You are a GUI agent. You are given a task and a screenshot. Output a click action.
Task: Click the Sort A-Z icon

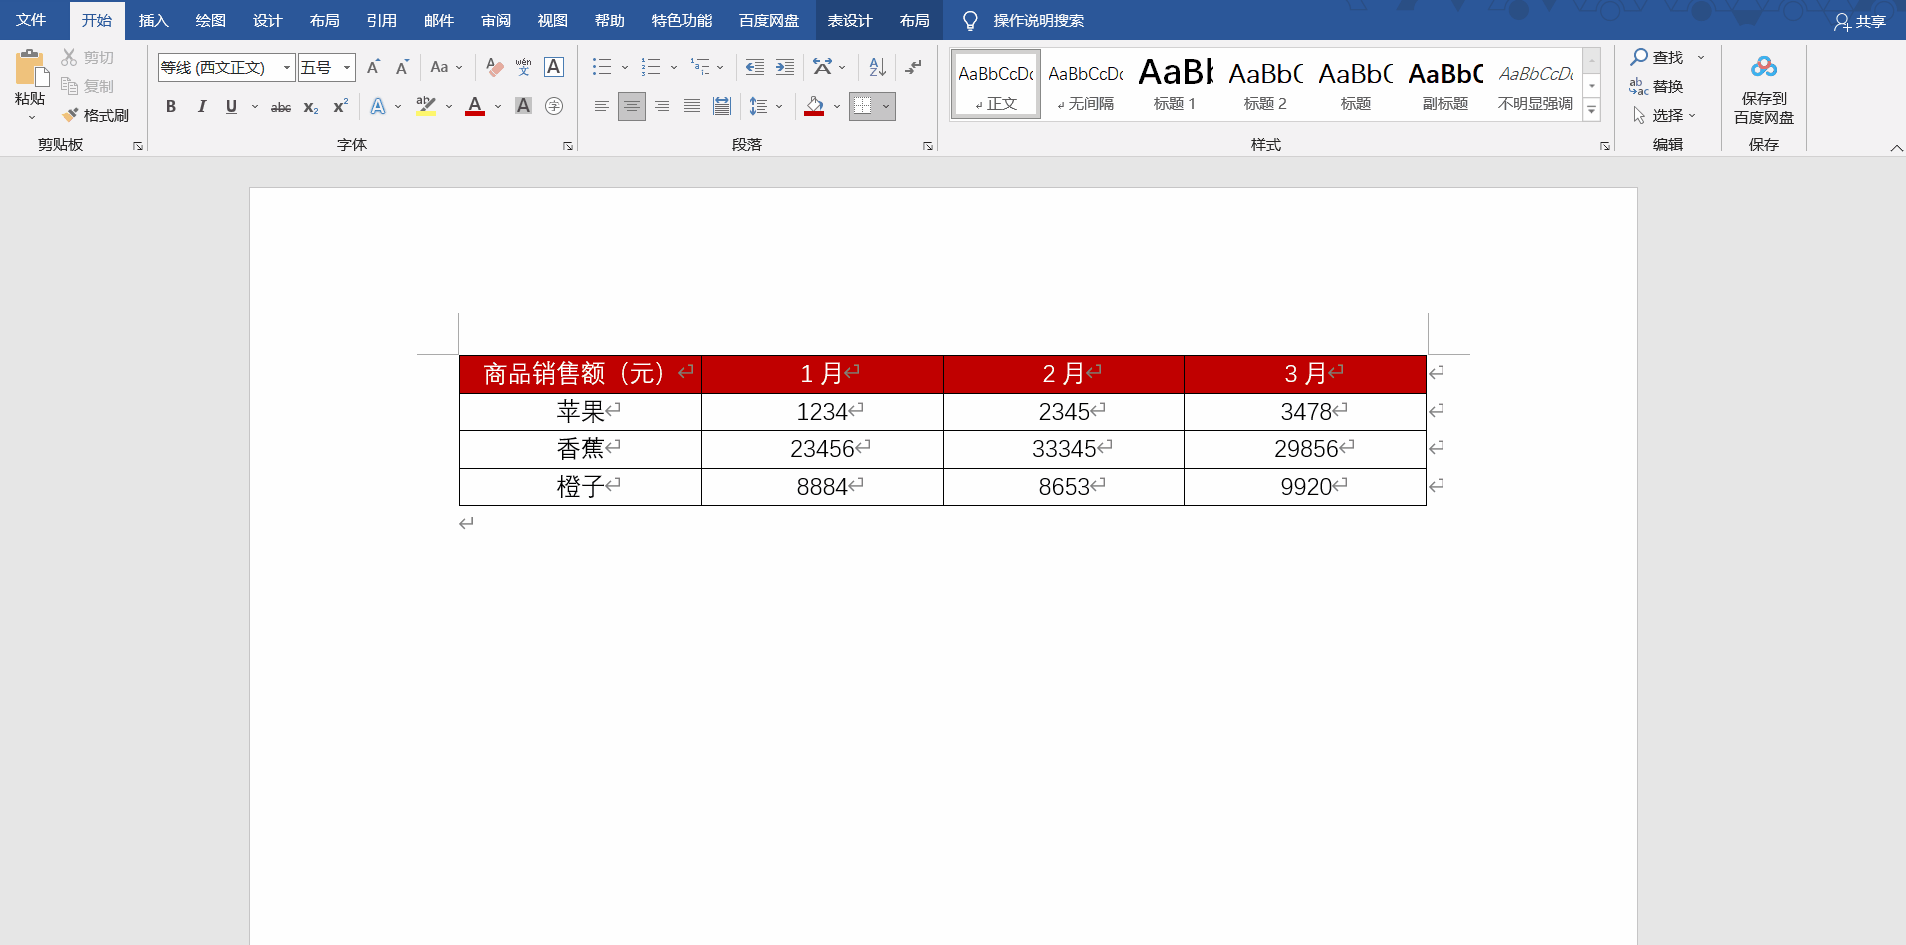(877, 67)
